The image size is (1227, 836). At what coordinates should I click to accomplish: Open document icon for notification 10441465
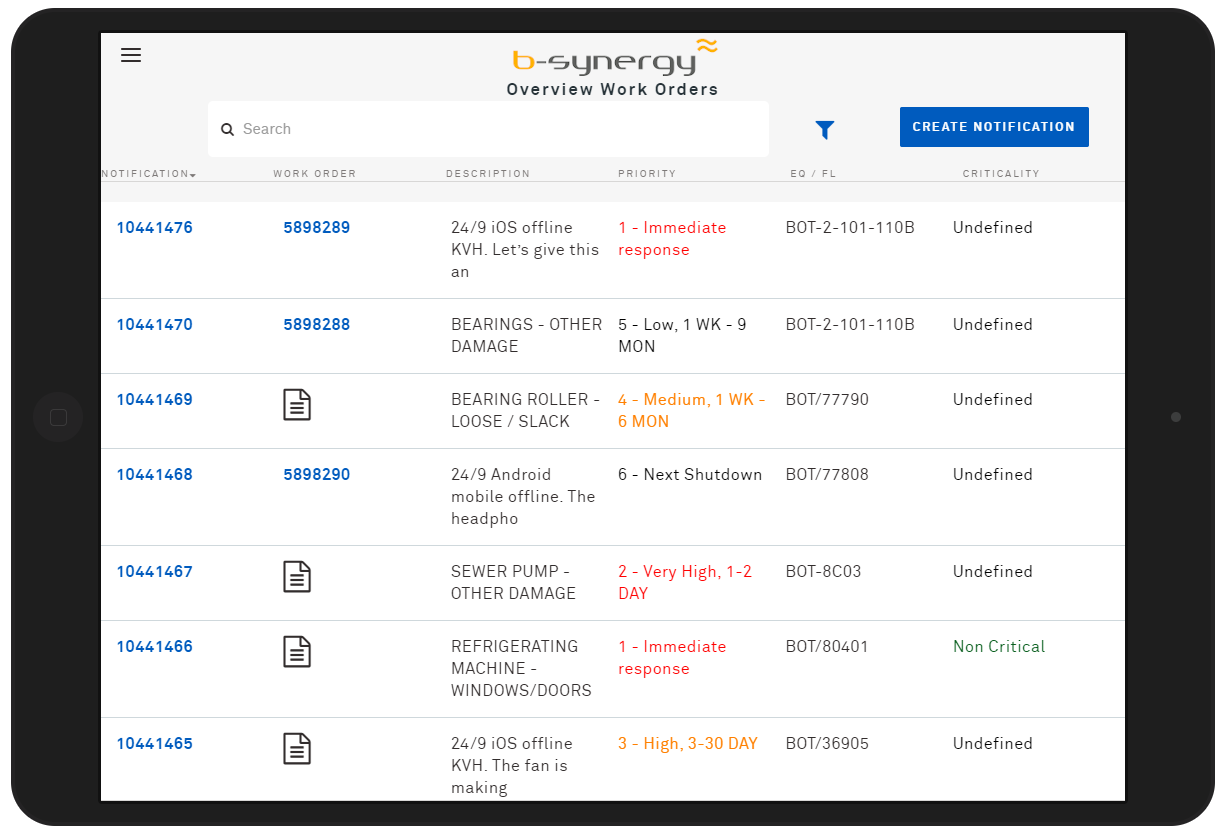click(297, 748)
